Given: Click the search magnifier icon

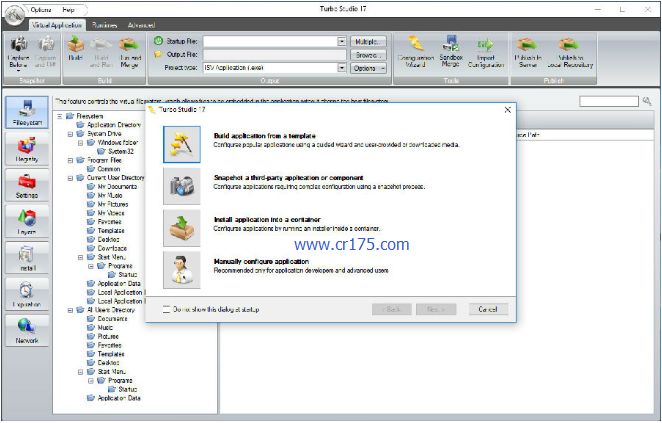Looking at the screenshot, I should (x=647, y=101).
